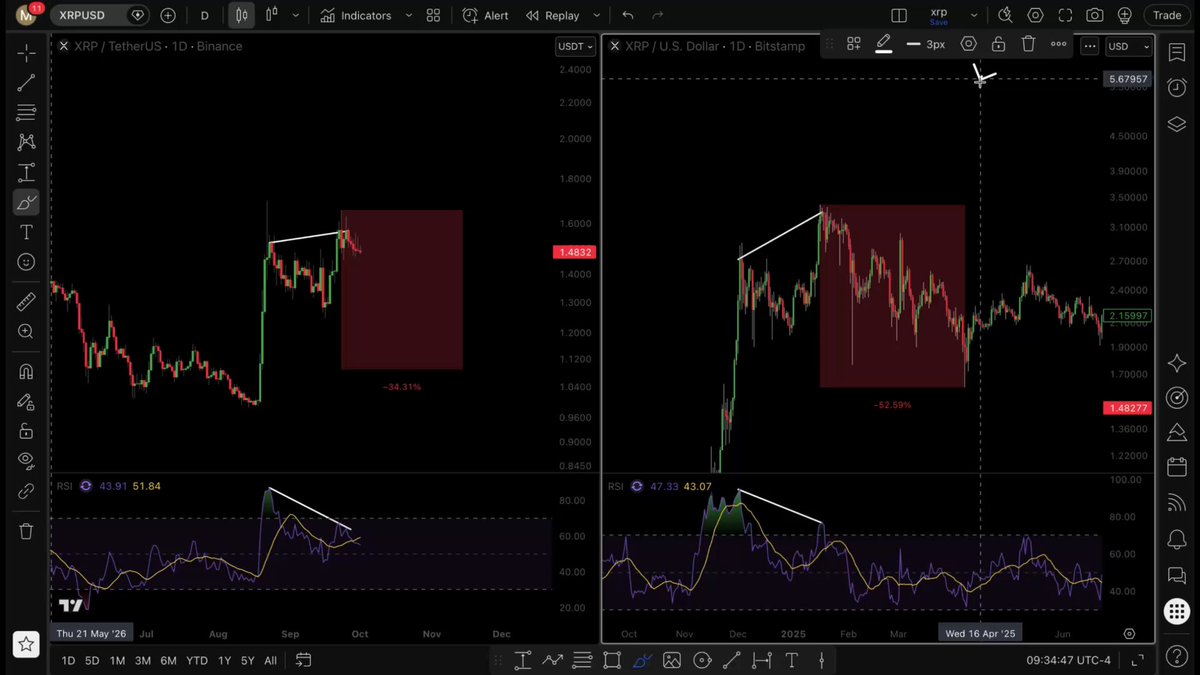
Task: Open the patterns tool in left sidebar
Action: point(26,142)
